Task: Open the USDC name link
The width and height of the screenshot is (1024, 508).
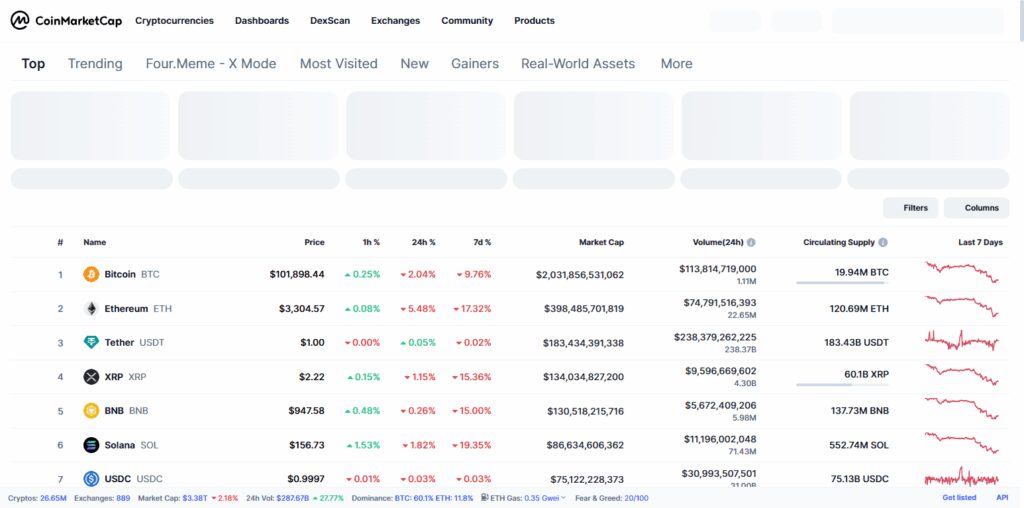Action: [134, 479]
